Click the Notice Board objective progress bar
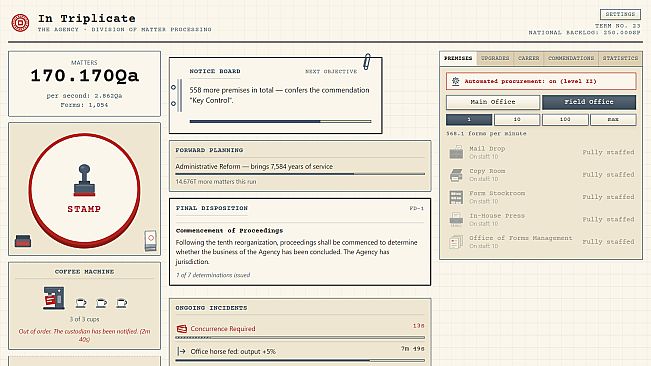Viewport: 651px width, 366px height. (280, 122)
